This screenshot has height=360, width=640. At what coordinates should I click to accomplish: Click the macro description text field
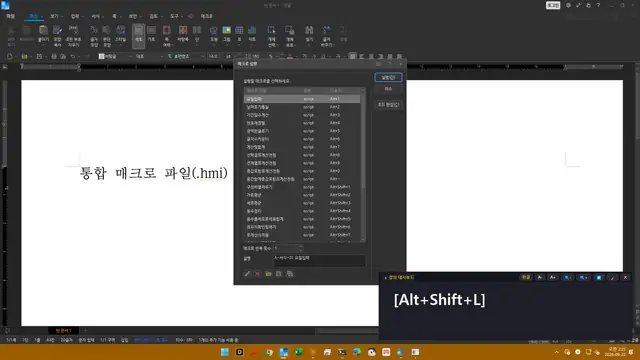point(319,260)
